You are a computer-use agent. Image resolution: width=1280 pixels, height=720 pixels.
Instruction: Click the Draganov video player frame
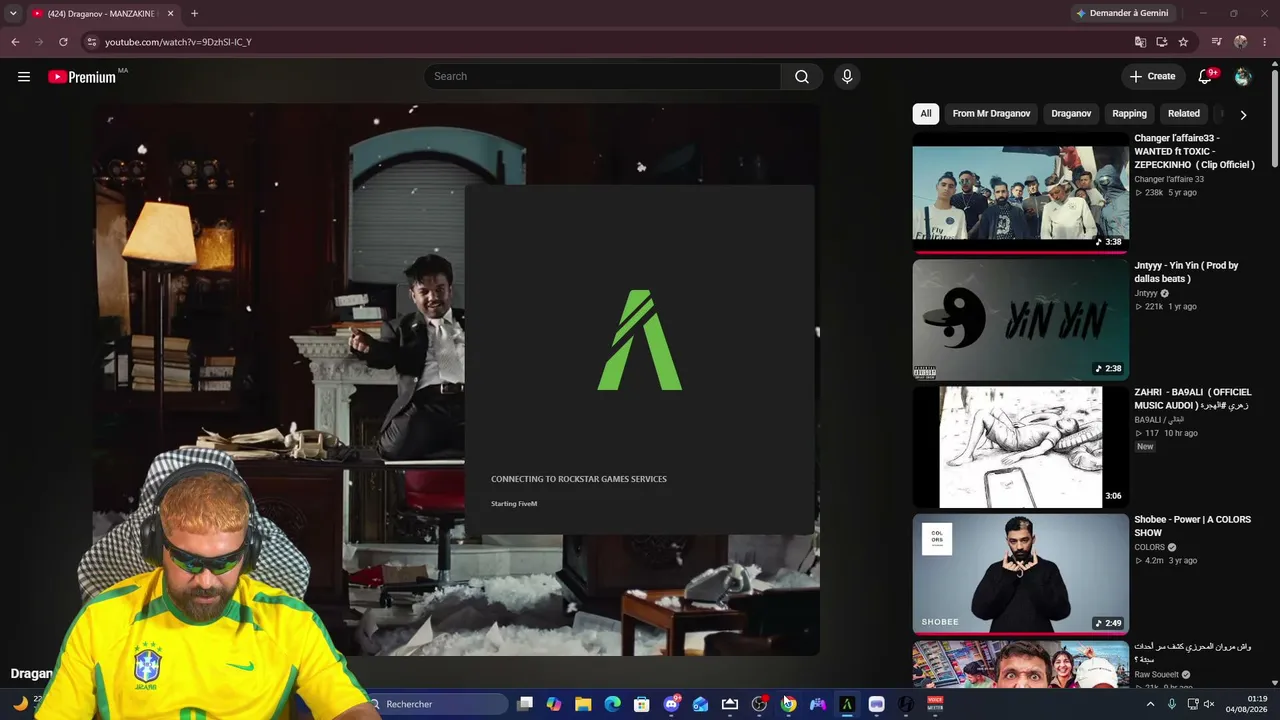(x=456, y=380)
